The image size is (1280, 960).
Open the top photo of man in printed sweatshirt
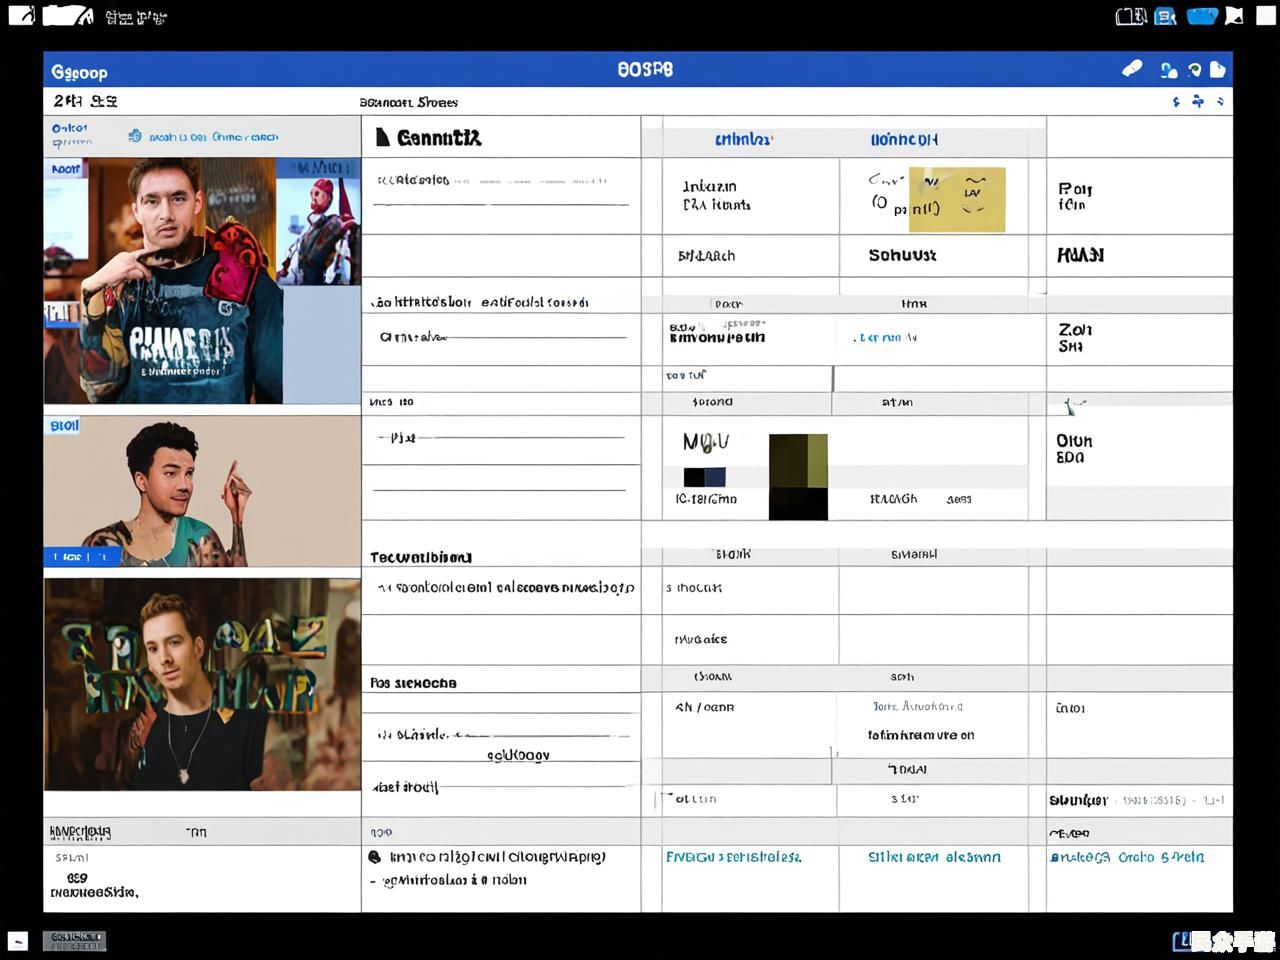[x=202, y=280]
